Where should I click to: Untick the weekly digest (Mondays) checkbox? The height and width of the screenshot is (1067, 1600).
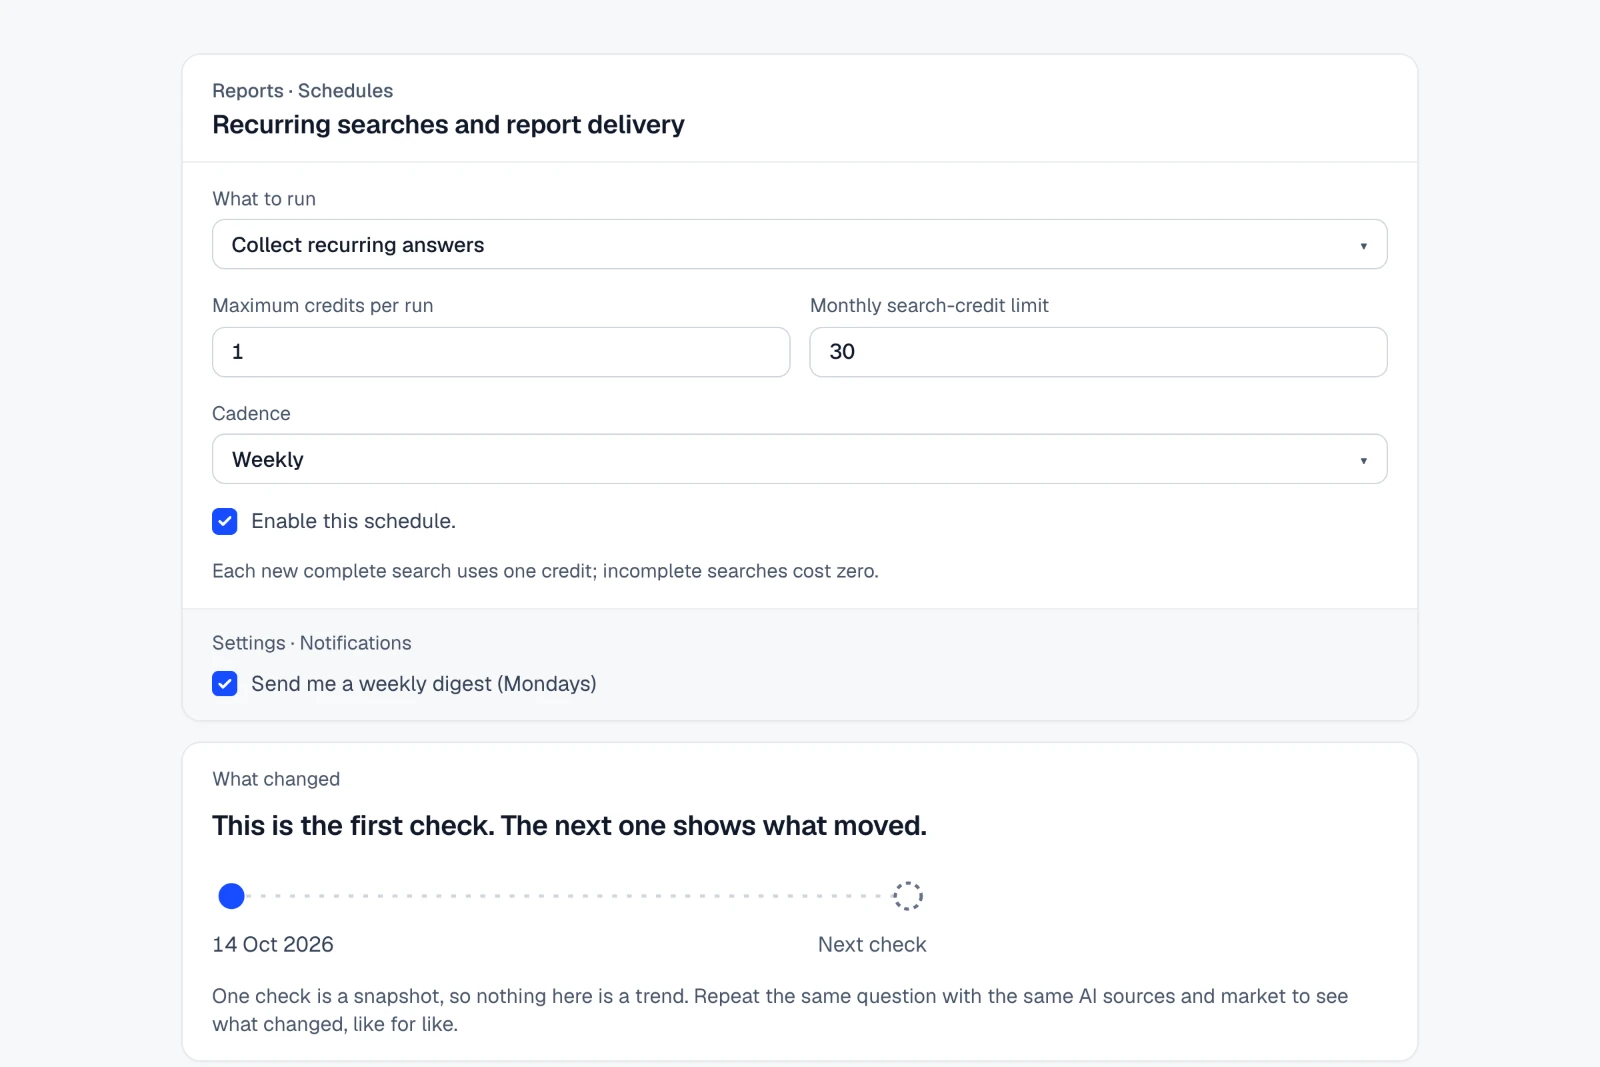[225, 684]
